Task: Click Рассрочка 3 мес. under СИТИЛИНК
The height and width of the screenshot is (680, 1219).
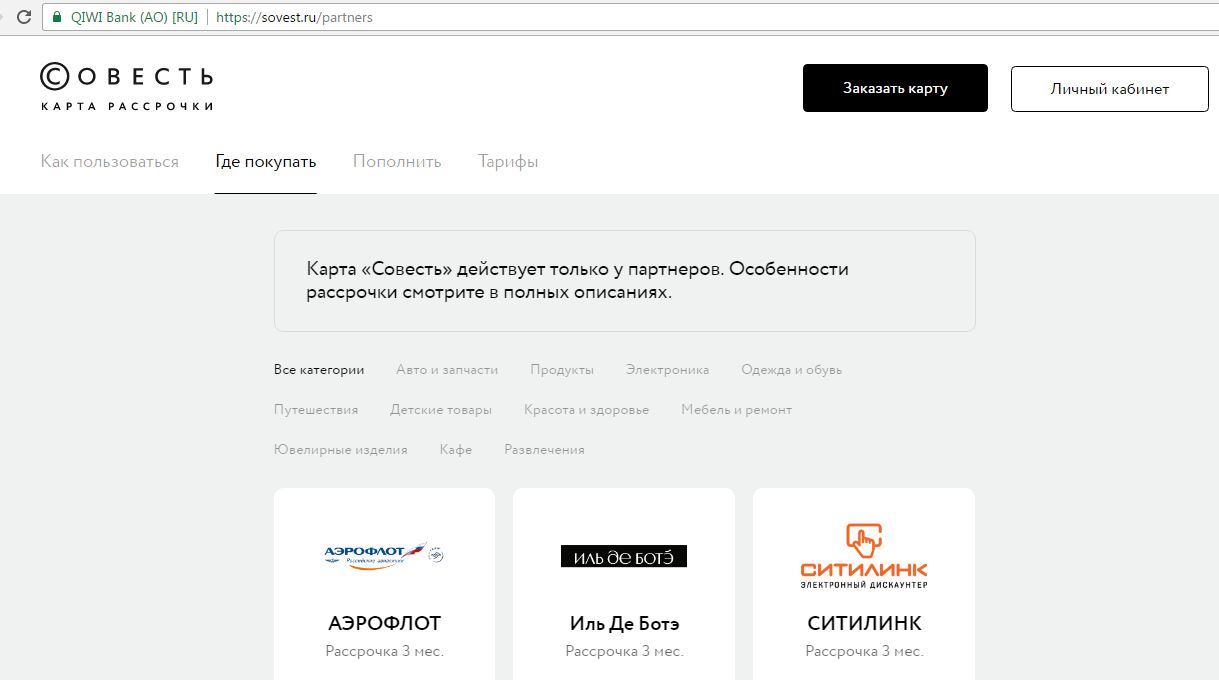Action: tap(864, 651)
